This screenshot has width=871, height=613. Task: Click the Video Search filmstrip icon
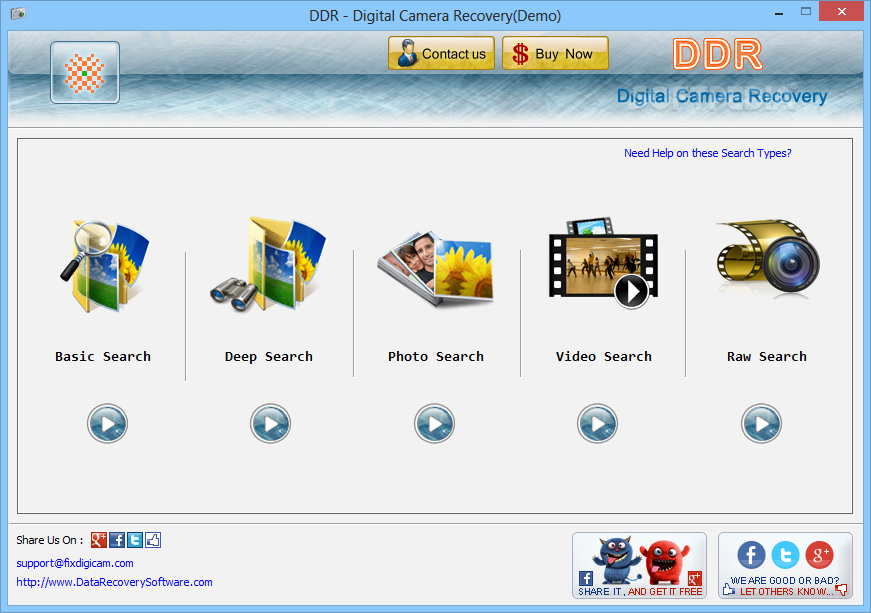(x=603, y=263)
